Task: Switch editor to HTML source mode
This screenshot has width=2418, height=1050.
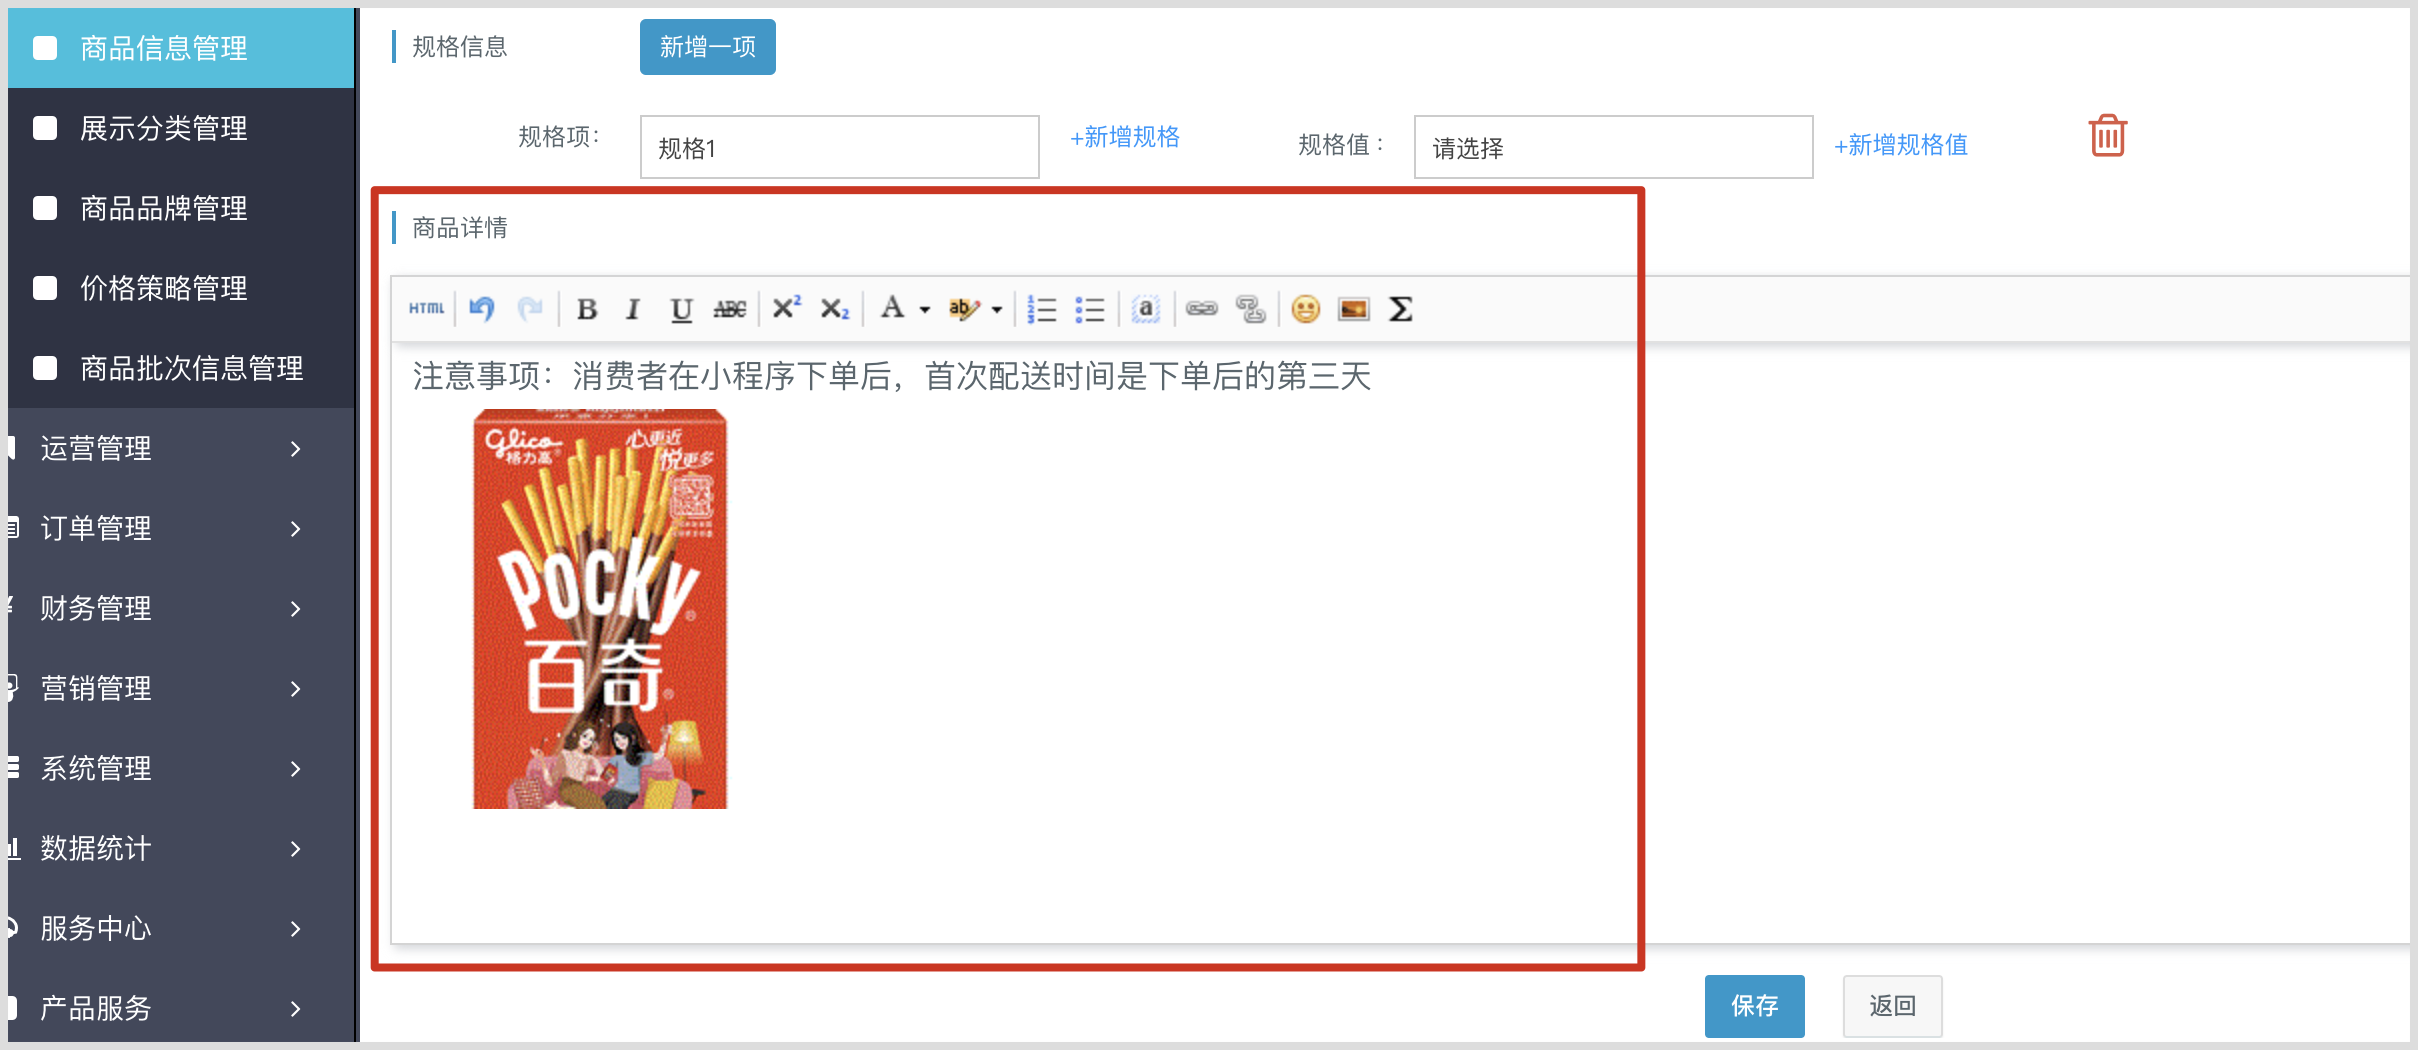Action: click(x=426, y=309)
